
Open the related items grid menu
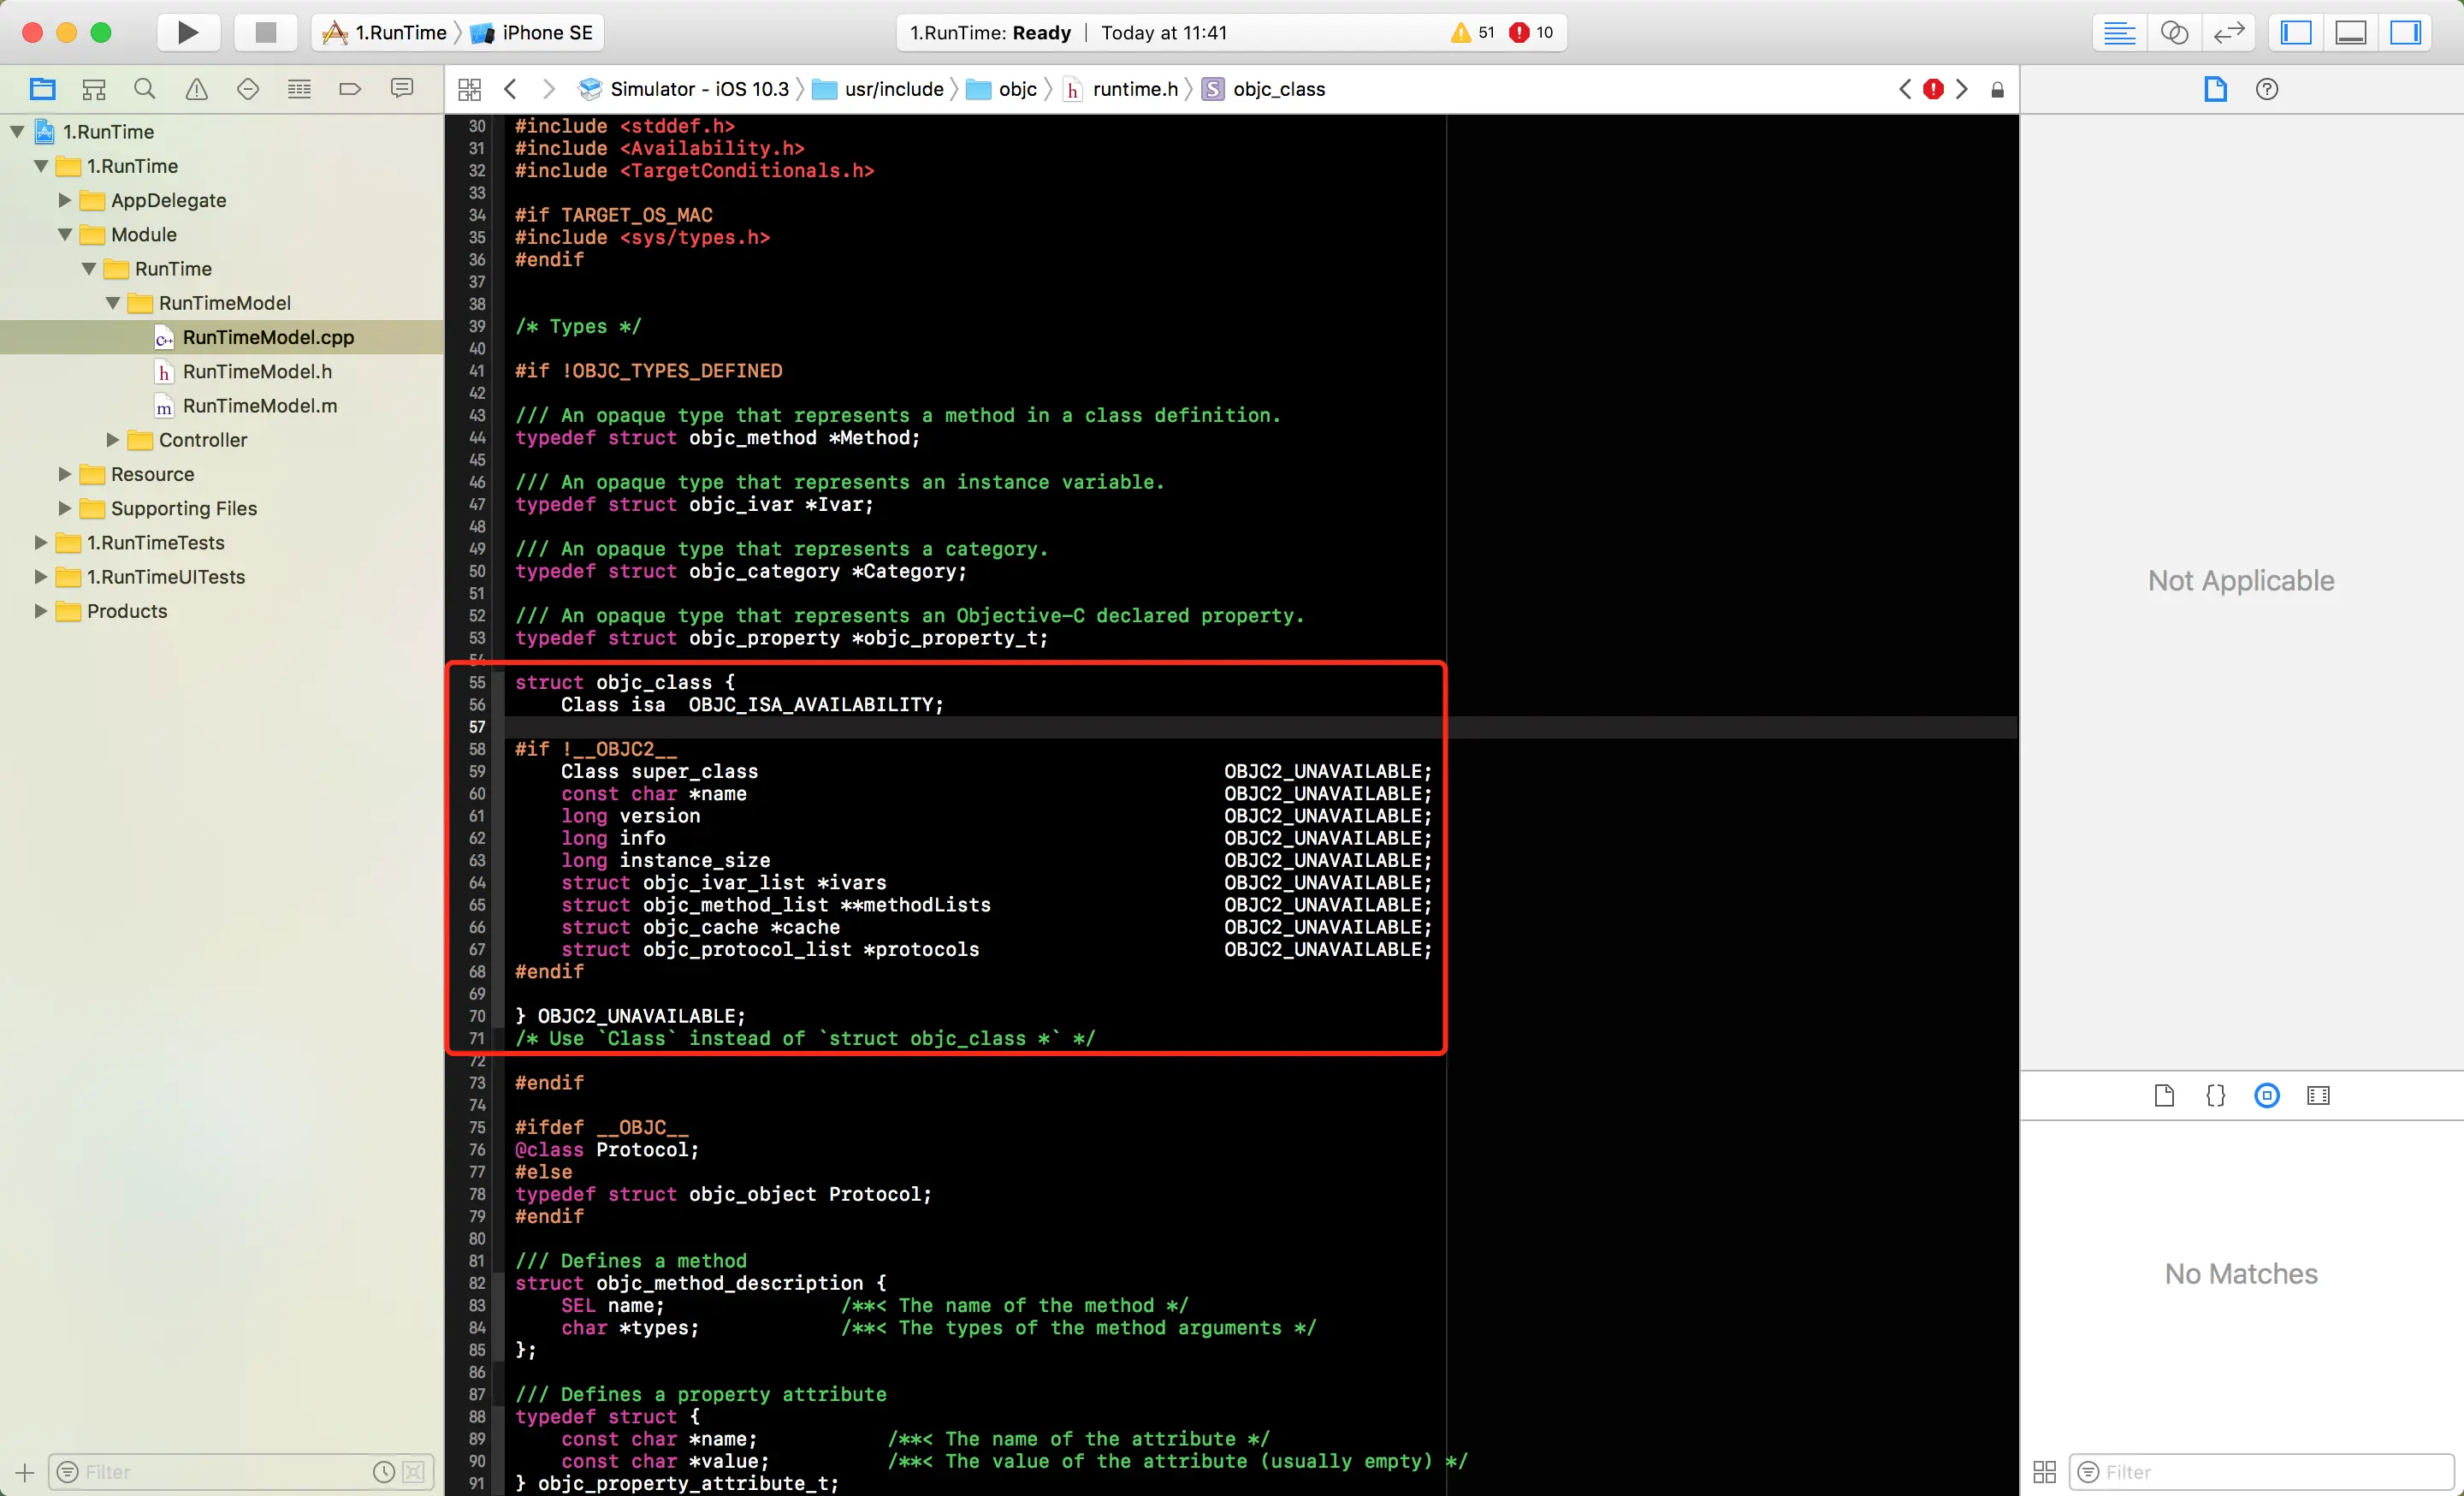[x=469, y=89]
